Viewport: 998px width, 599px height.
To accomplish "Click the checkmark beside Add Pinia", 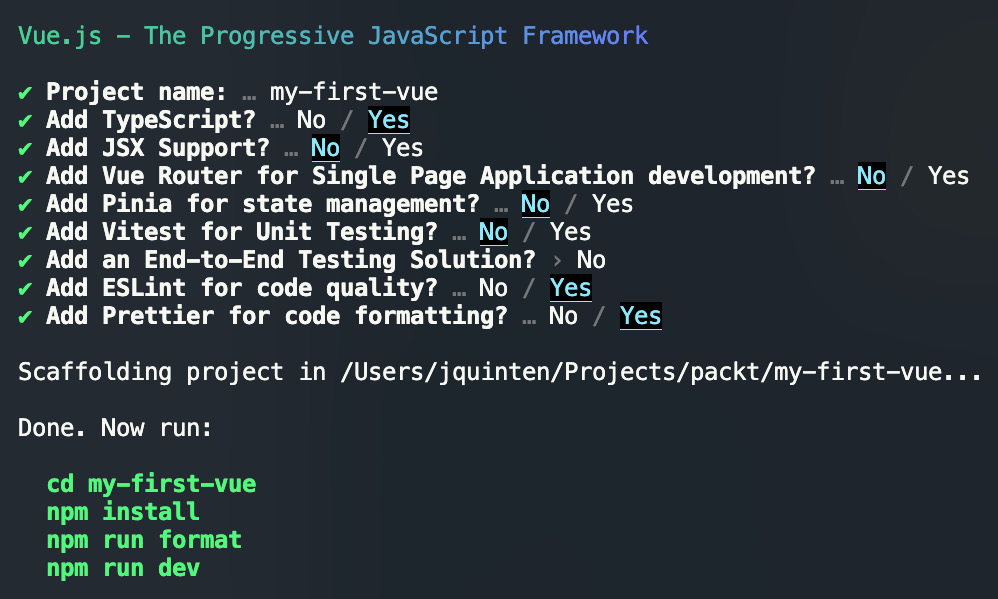I will pyautogui.click(x=25, y=206).
